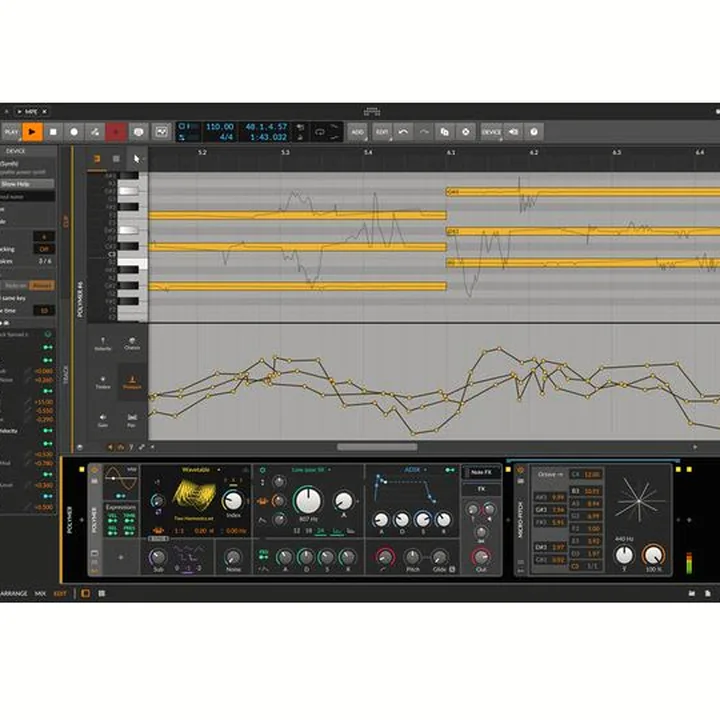
Task: Select the Pressure expression lane
Action: (132, 382)
